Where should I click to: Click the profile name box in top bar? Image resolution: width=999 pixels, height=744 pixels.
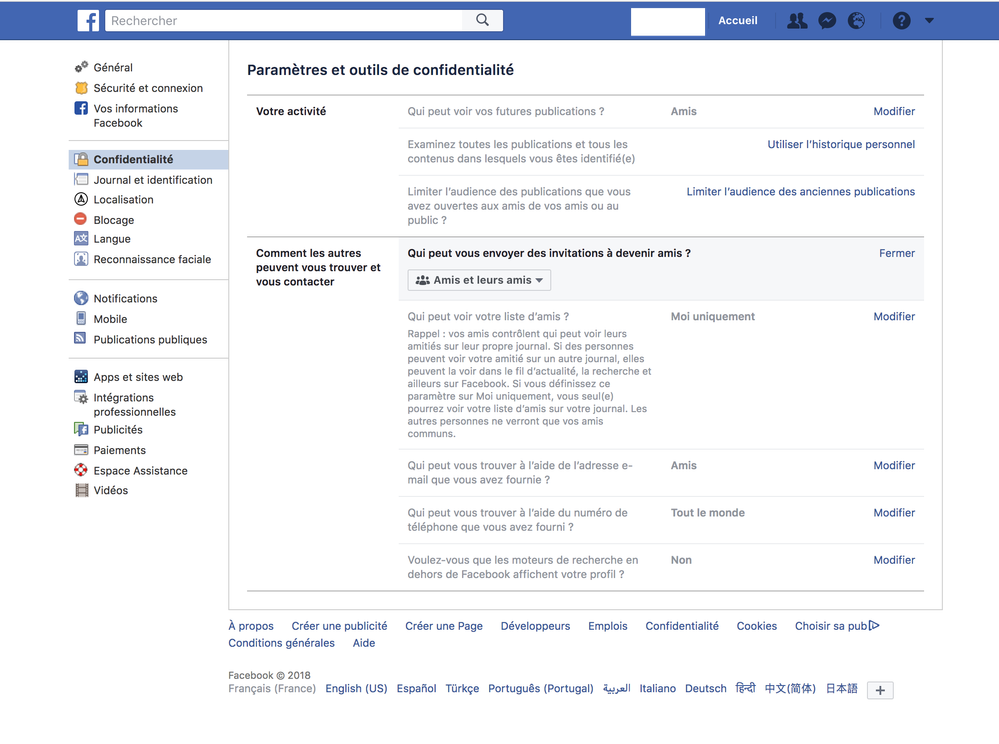pos(668,21)
